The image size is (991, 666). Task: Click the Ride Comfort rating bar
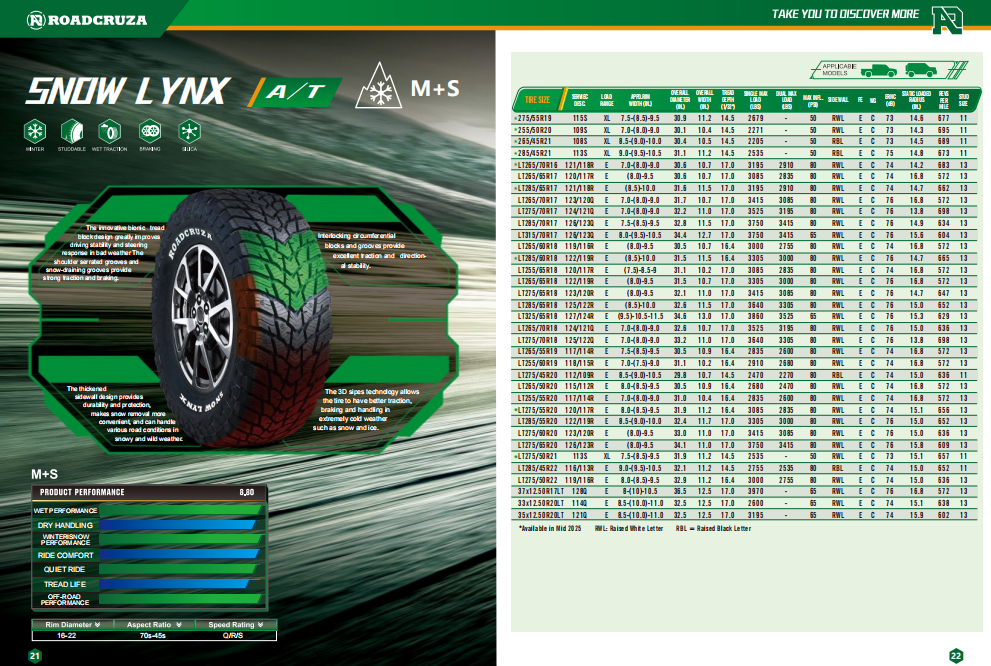click(x=179, y=555)
